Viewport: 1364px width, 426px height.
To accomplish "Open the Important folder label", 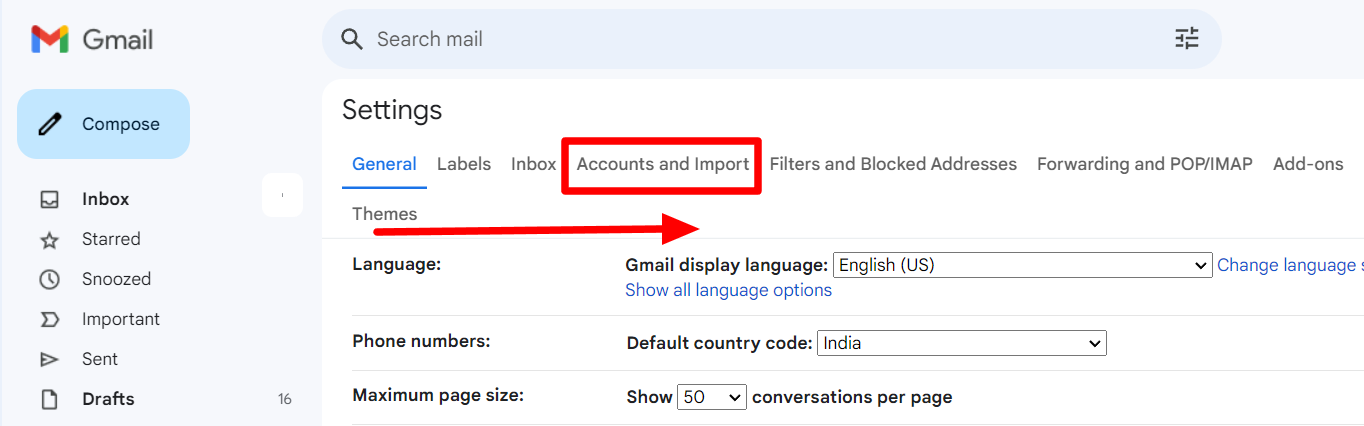I will point(121,319).
